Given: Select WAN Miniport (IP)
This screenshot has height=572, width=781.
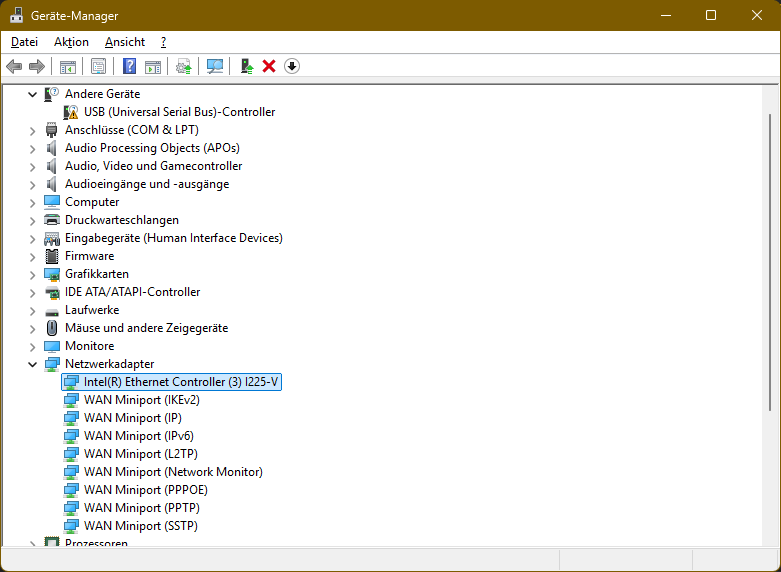Looking at the screenshot, I should point(133,418).
